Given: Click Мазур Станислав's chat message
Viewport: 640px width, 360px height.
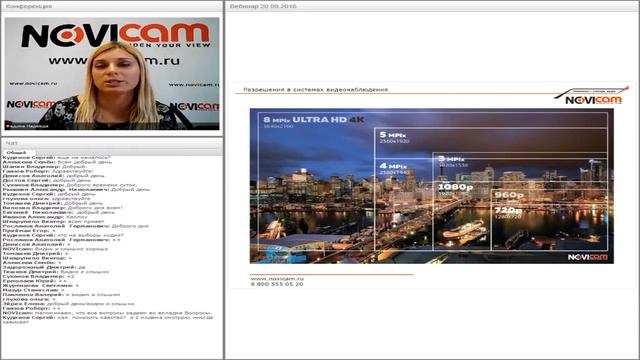Looking at the screenshot, I should tap(33, 290).
